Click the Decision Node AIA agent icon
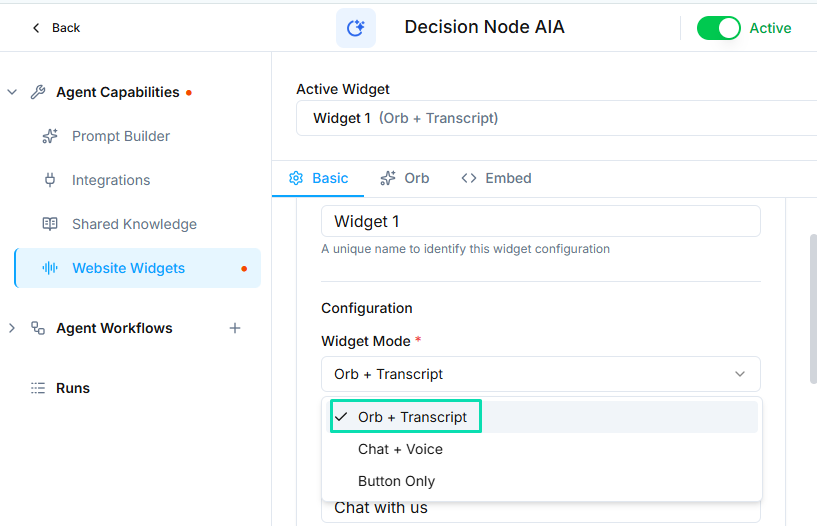Image resolution: width=817 pixels, height=526 pixels. pos(355,28)
